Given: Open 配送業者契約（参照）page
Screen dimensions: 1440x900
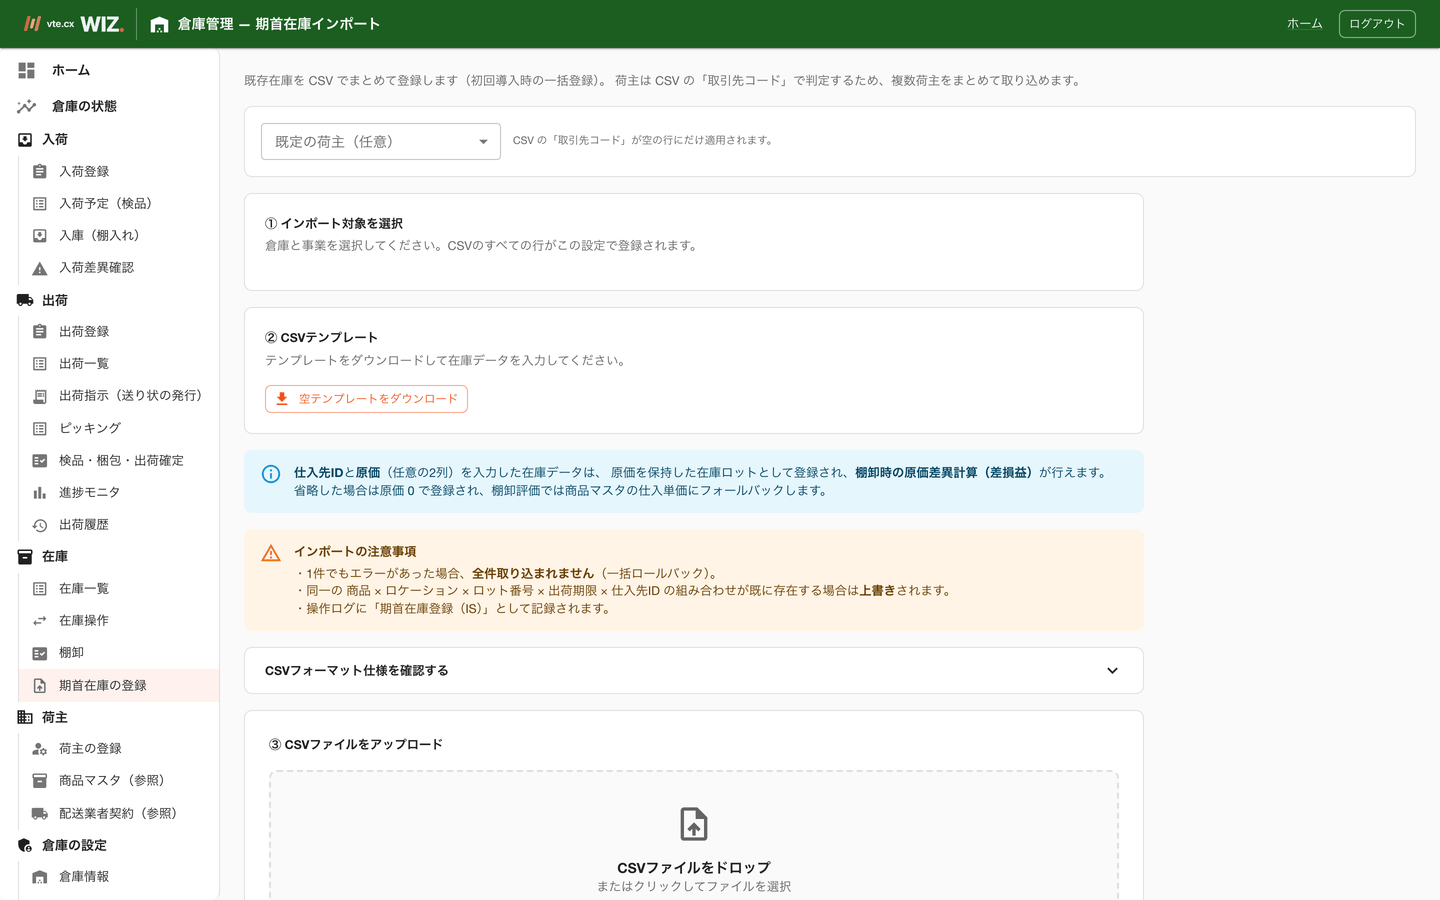Looking at the screenshot, I should pyautogui.click(x=120, y=813).
